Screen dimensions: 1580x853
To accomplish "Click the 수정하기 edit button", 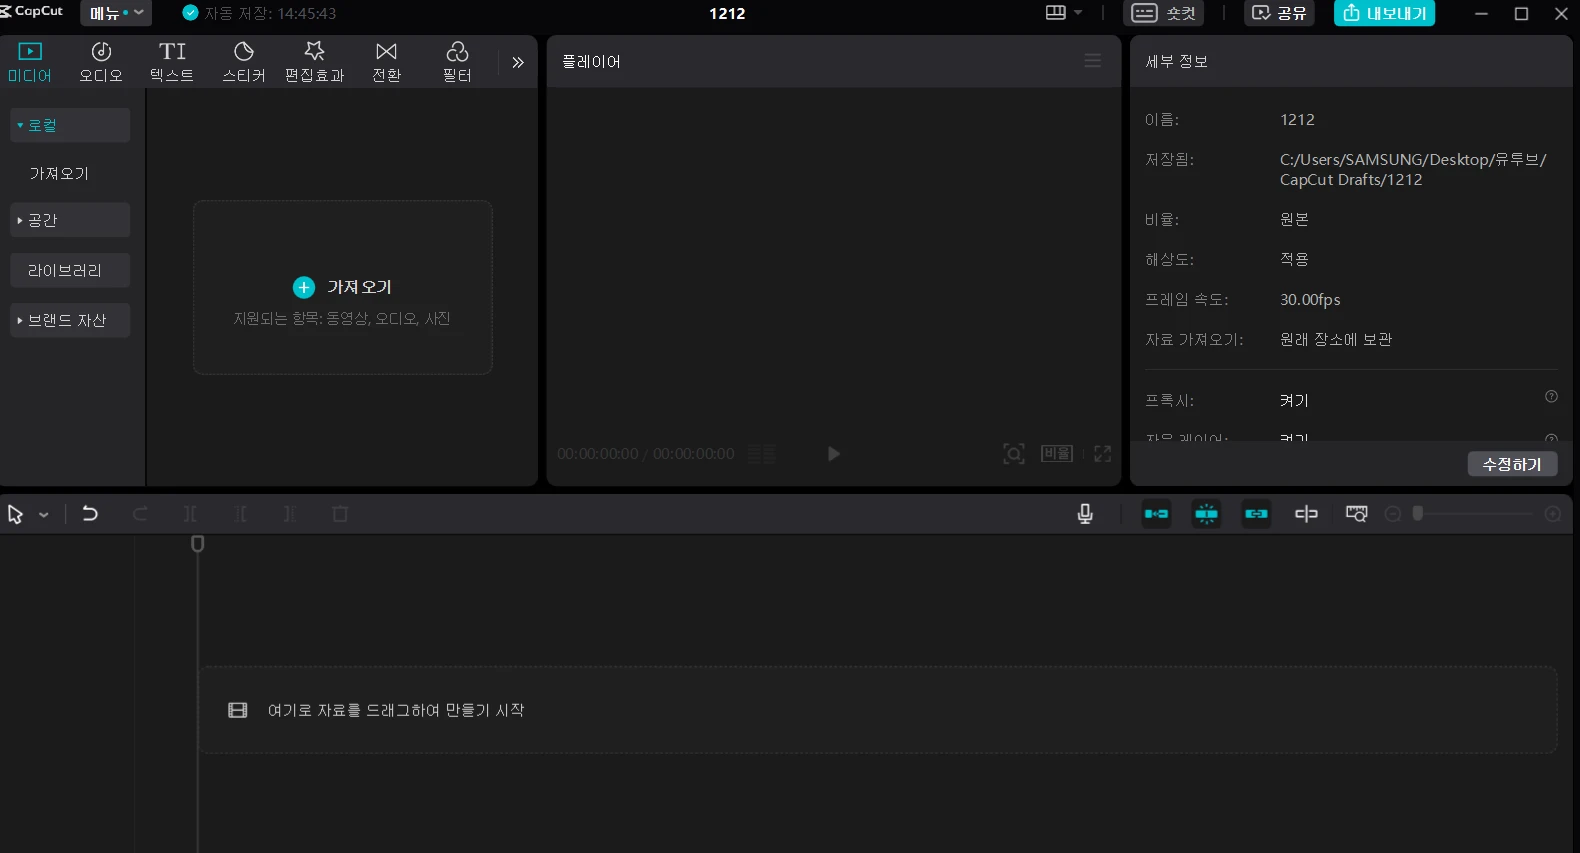I will click(x=1512, y=464).
